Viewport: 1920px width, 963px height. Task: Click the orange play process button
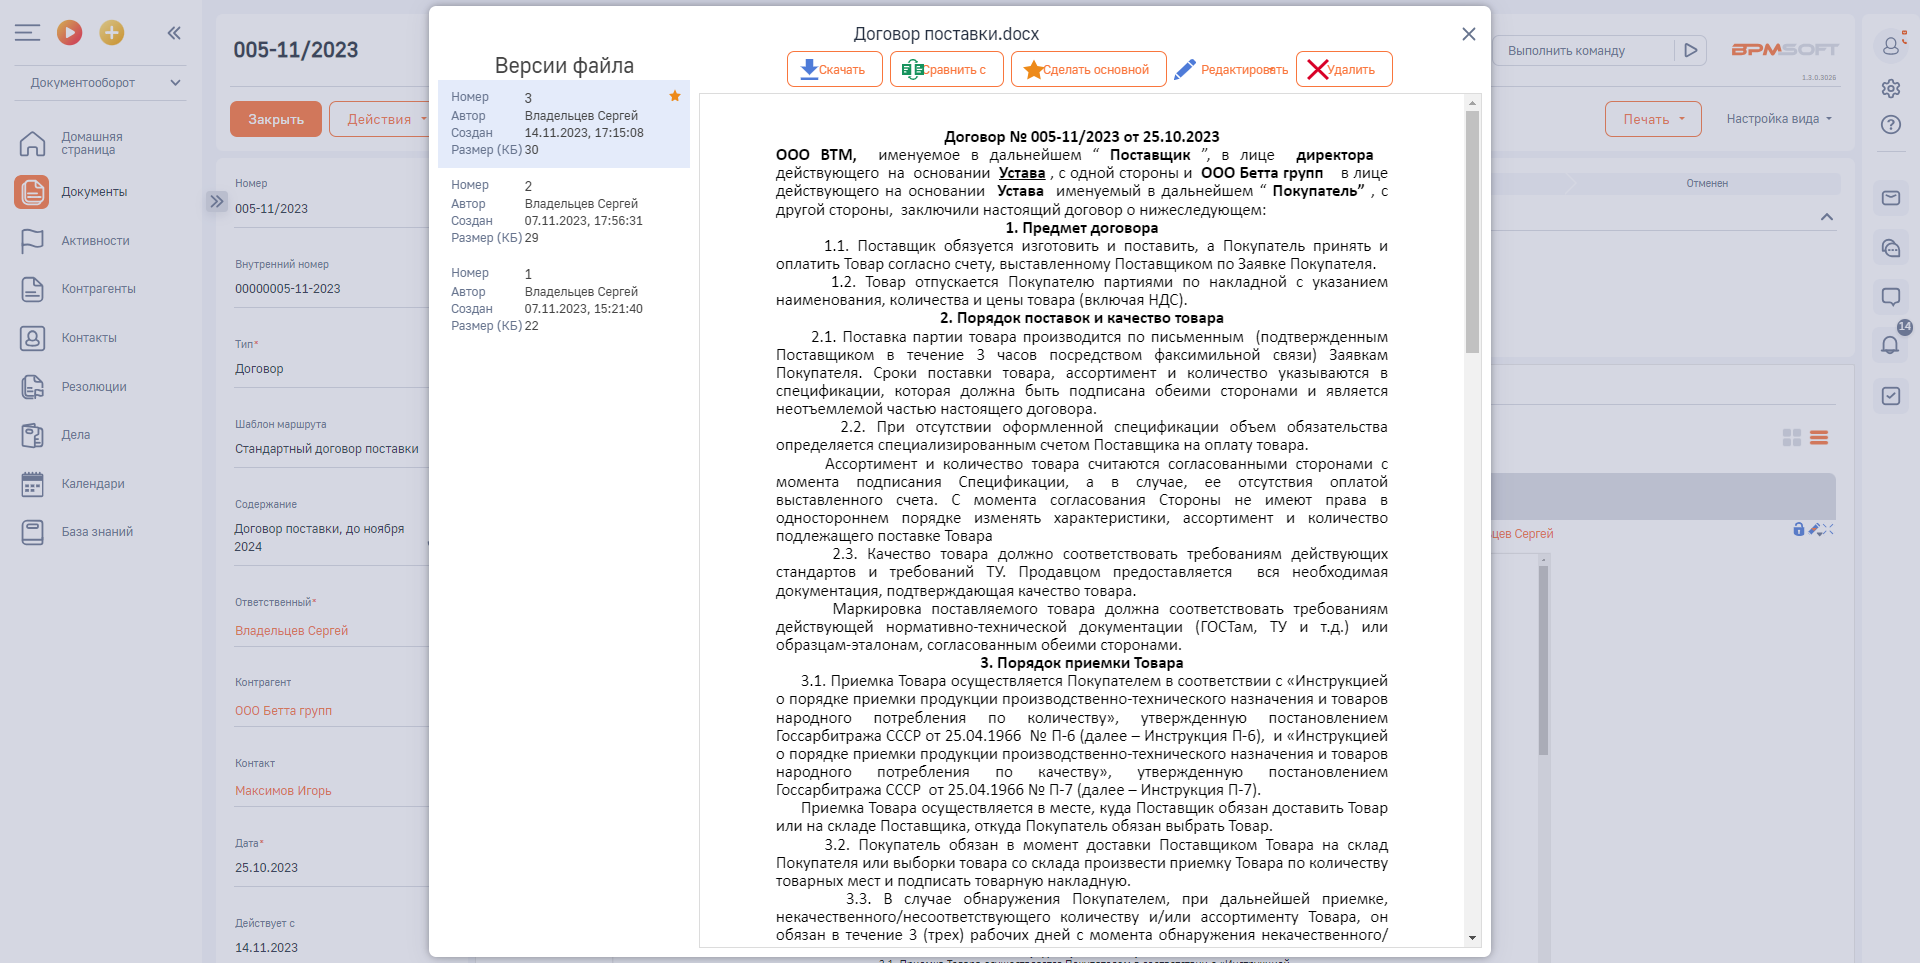(70, 33)
